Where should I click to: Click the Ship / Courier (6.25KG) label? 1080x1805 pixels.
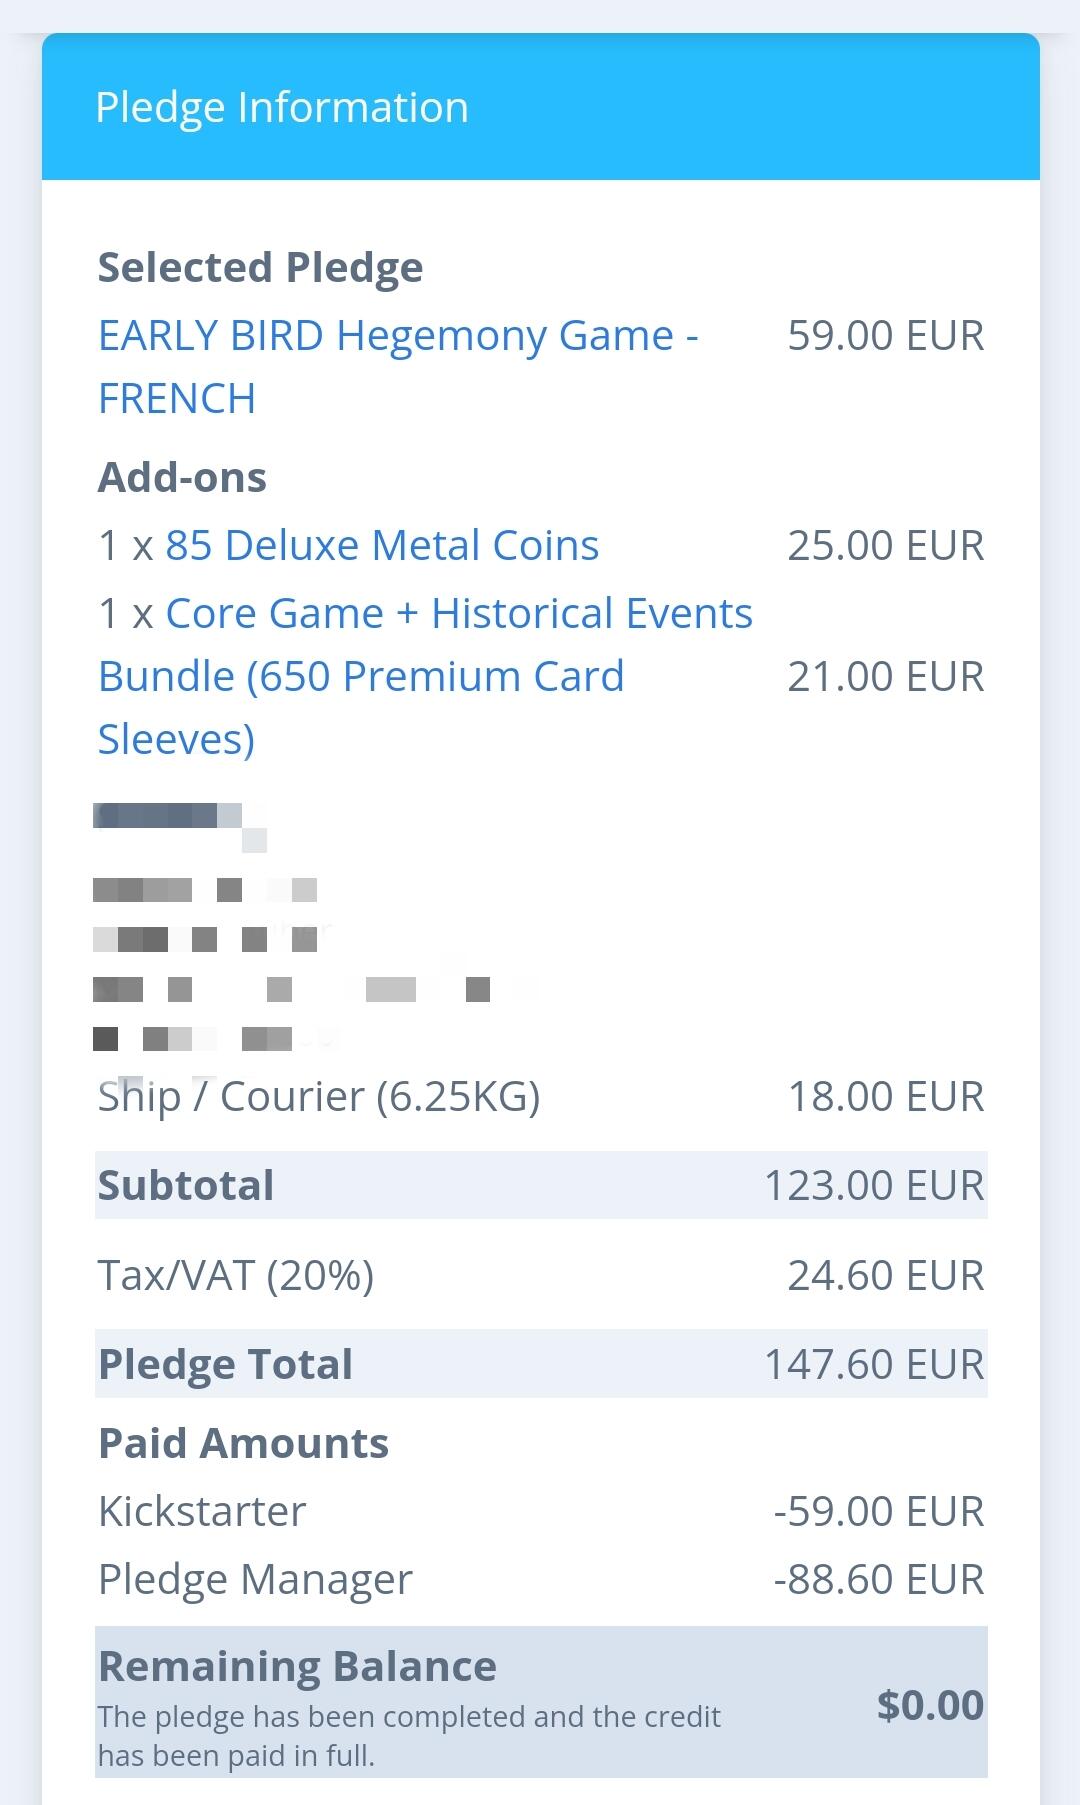[319, 1097]
